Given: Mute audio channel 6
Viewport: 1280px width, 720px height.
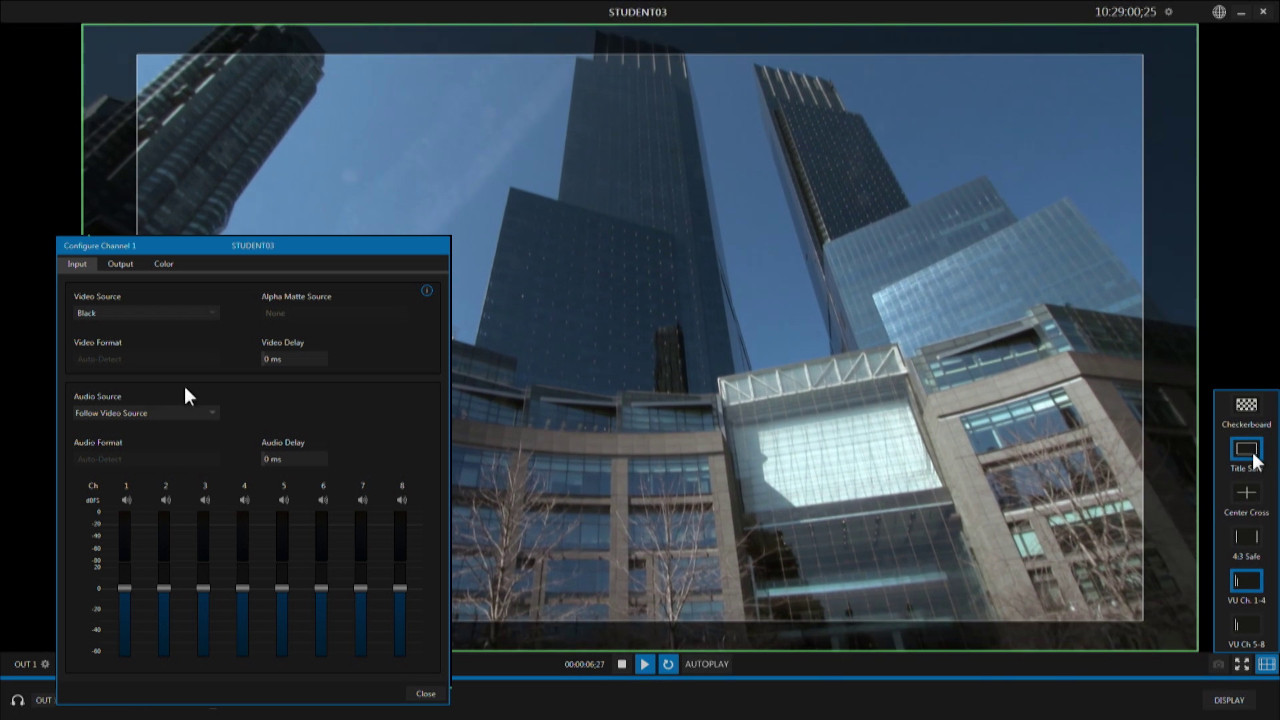Looking at the screenshot, I should [323, 500].
